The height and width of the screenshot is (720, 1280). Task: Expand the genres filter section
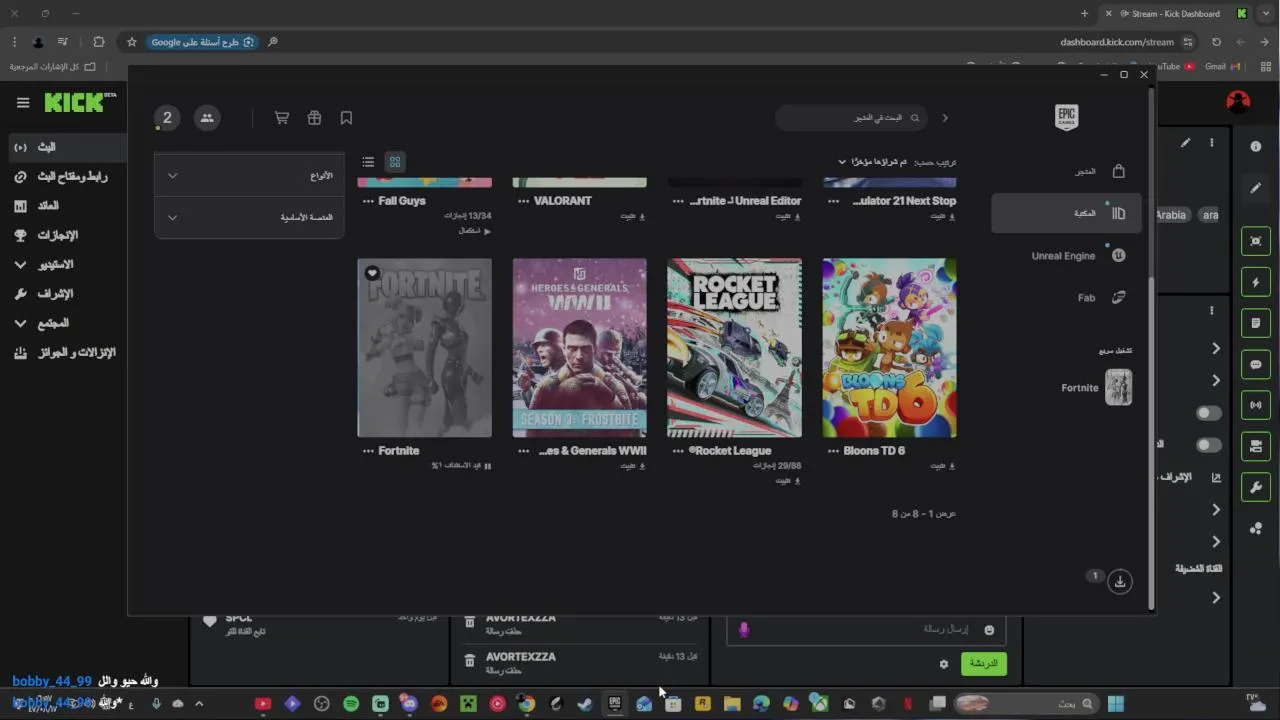(249, 176)
